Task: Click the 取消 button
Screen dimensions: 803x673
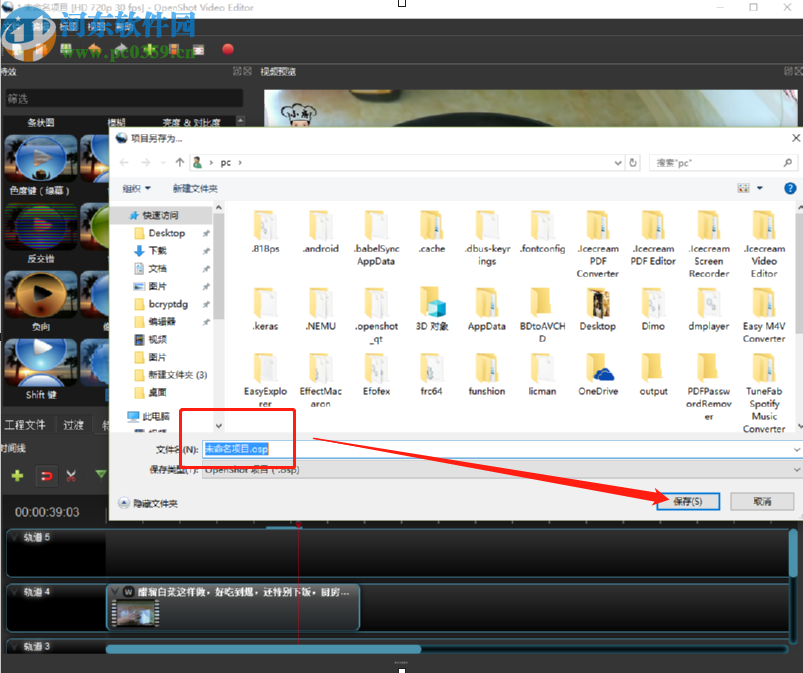Action: point(762,501)
